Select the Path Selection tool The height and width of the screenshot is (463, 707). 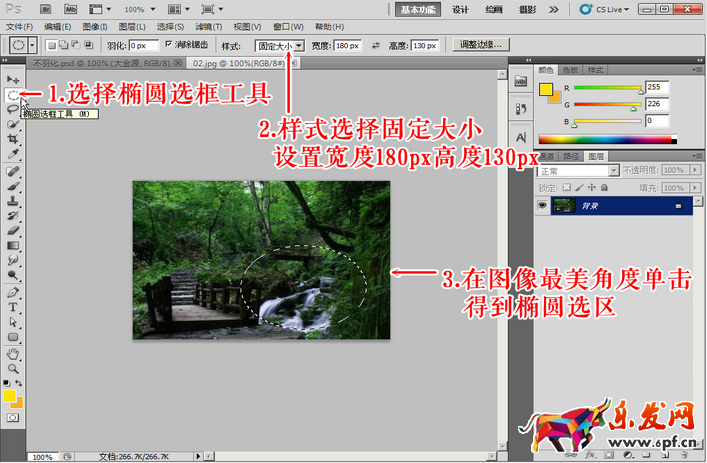[13, 322]
